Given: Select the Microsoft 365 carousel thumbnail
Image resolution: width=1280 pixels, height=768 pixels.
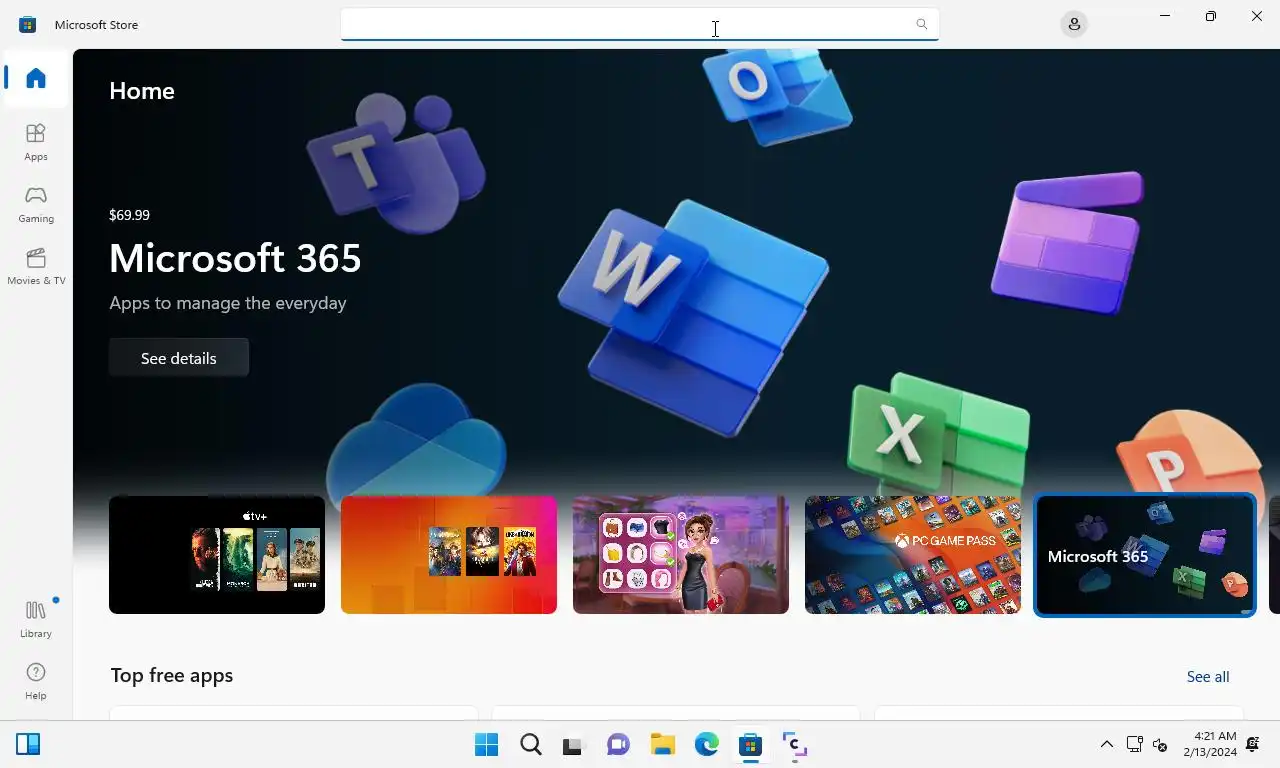Looking at the screenshot, I should coord(1145,555).
